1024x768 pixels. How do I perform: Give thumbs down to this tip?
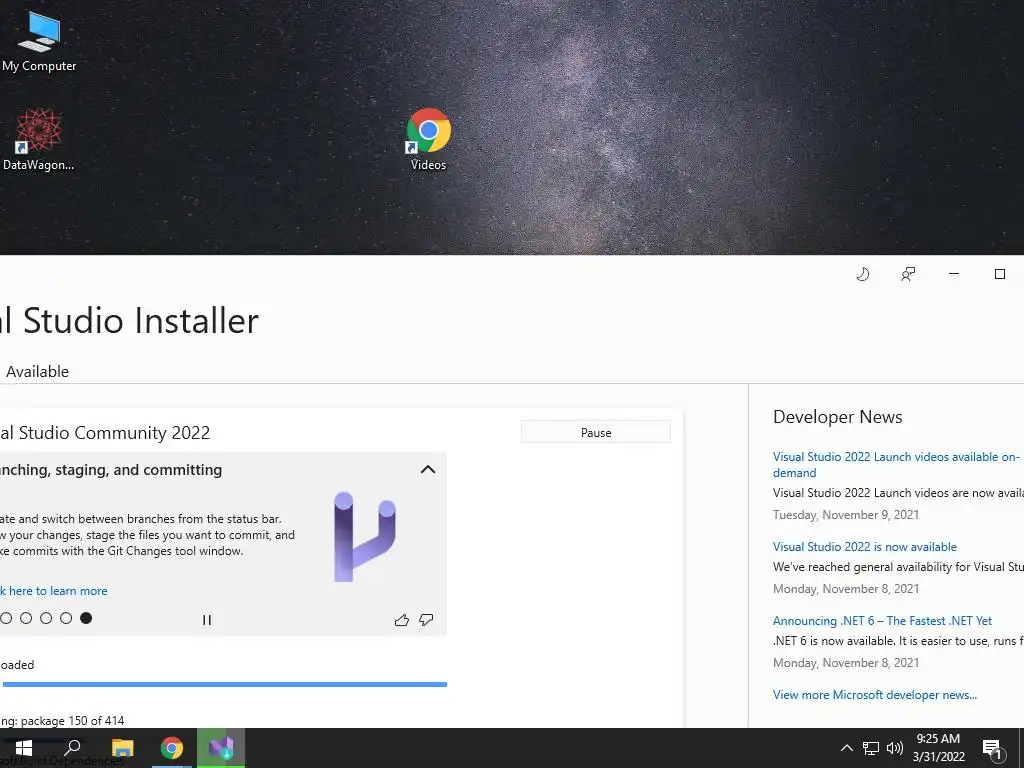click(426, 620)
